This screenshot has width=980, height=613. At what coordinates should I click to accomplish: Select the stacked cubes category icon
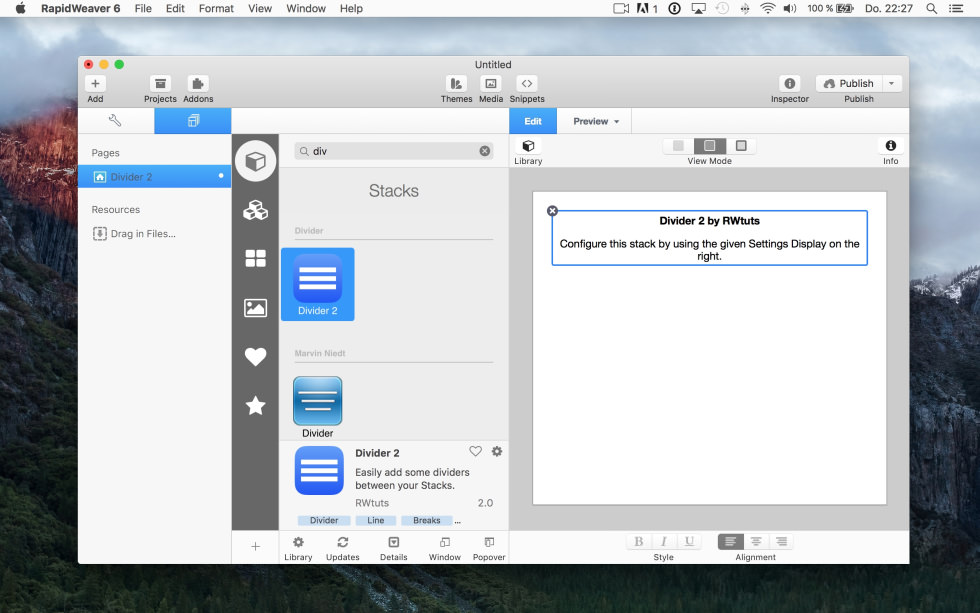(256, 210)
